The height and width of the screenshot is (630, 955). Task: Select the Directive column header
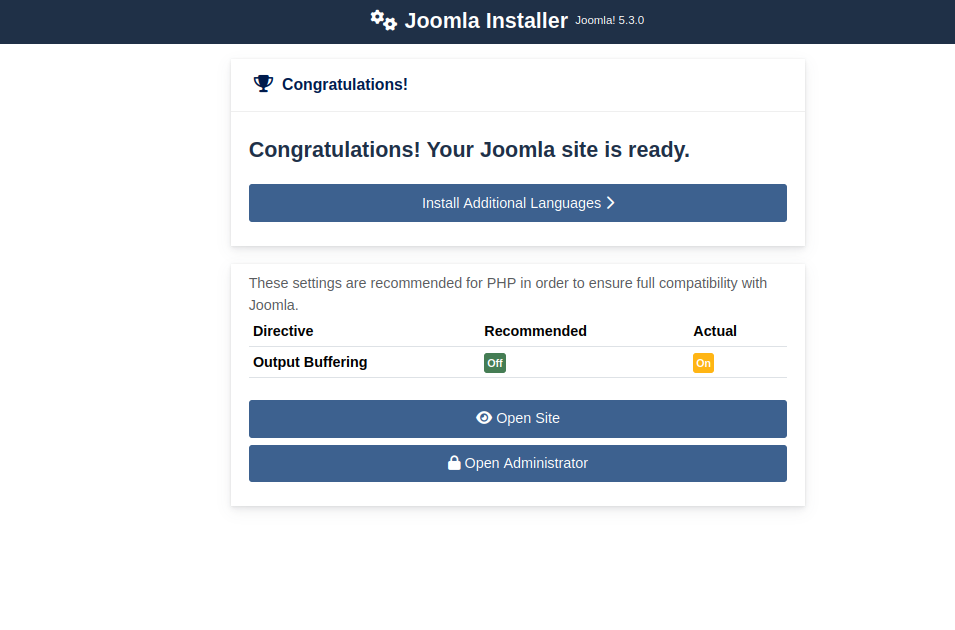(x=283, y=331)
